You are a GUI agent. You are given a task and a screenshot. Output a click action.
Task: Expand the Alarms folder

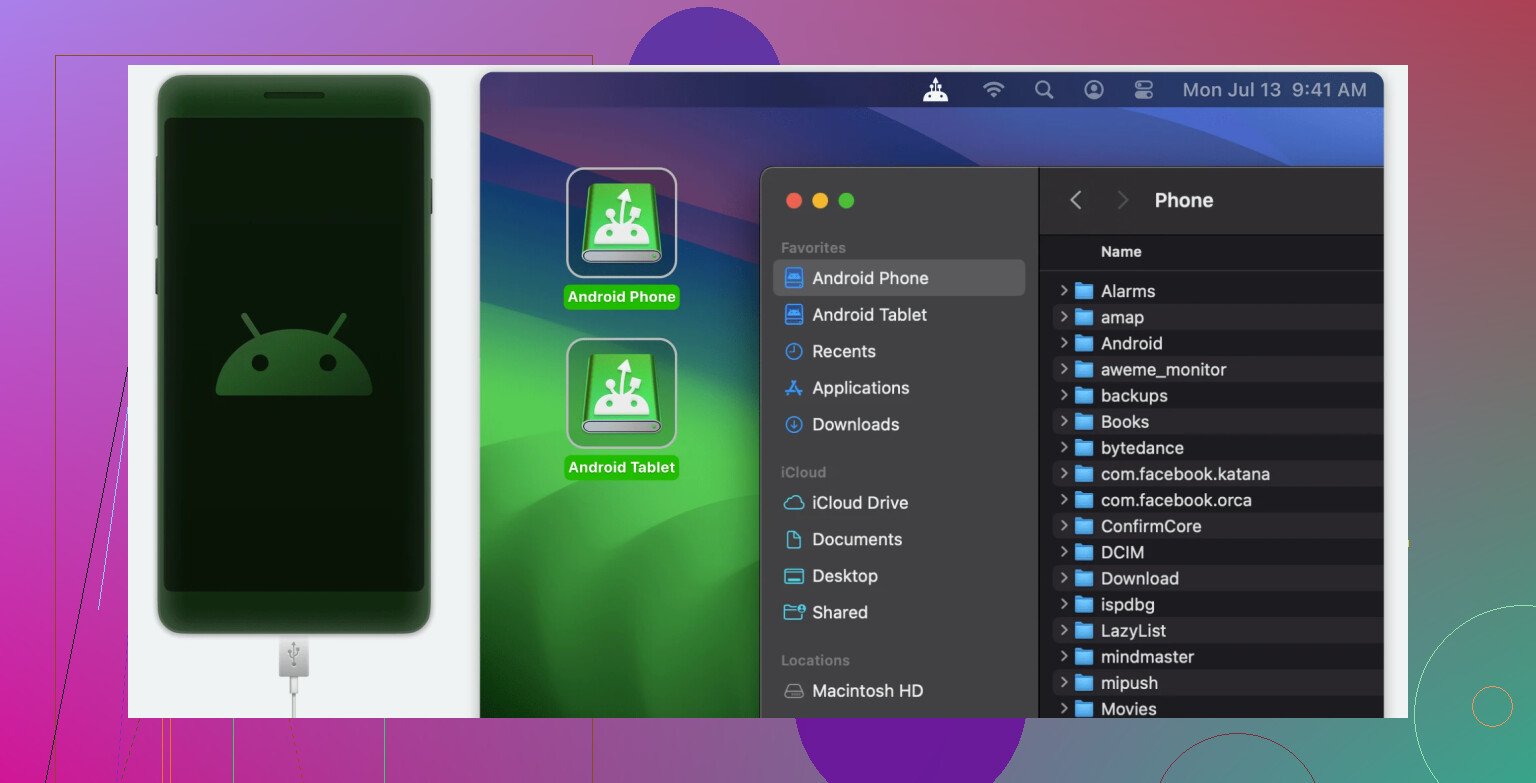tap(1064, 291)
